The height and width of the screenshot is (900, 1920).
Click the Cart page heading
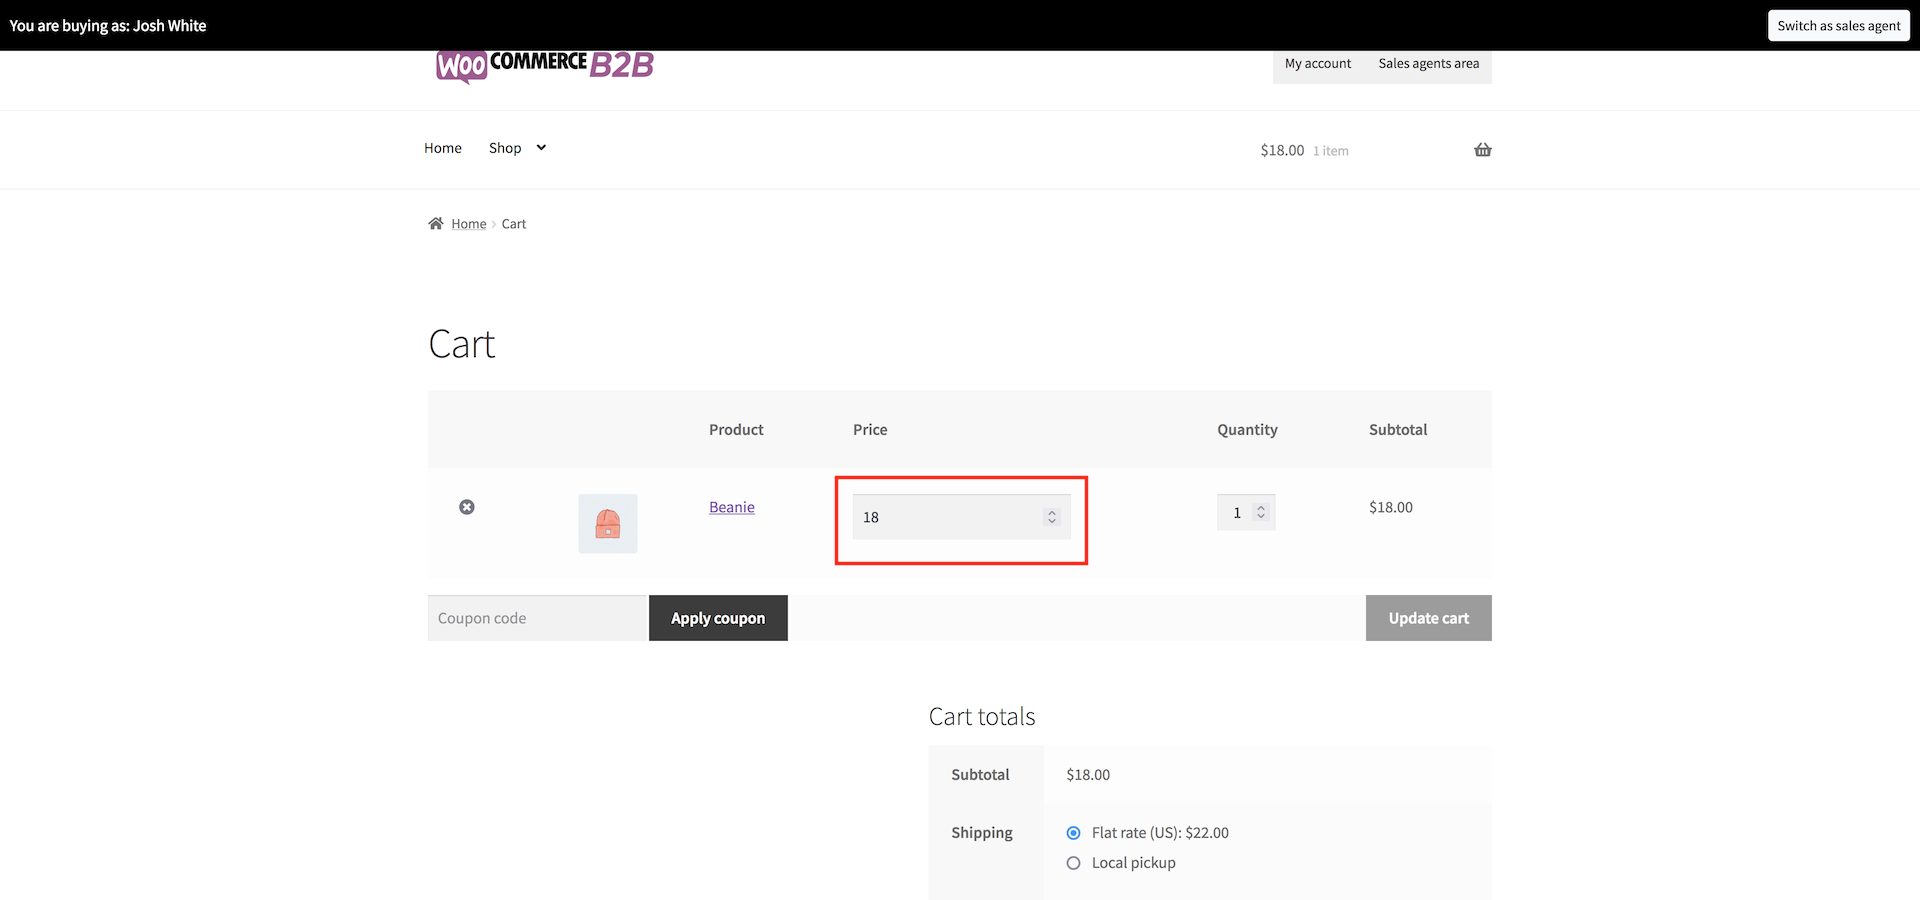[x=462, y=344]
